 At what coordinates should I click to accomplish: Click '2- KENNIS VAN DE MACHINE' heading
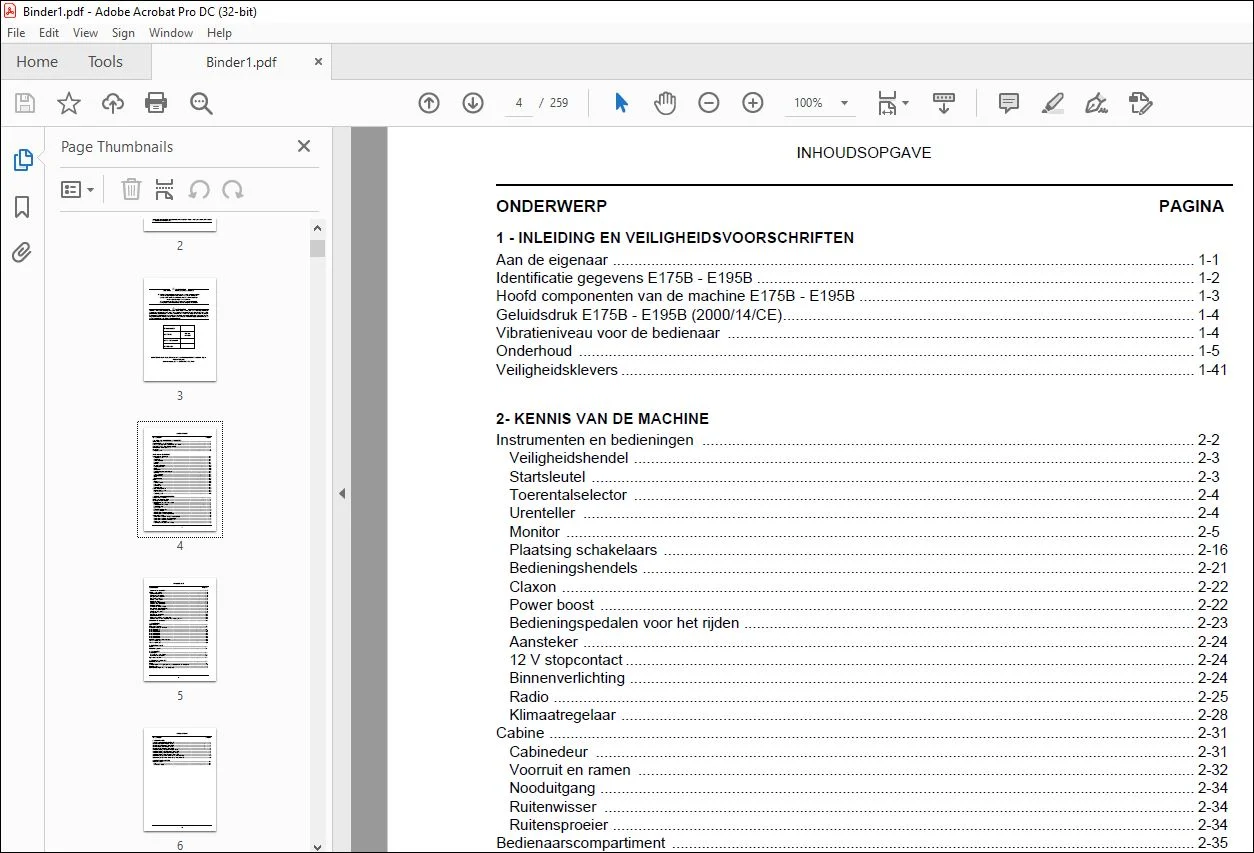[602, 419]
